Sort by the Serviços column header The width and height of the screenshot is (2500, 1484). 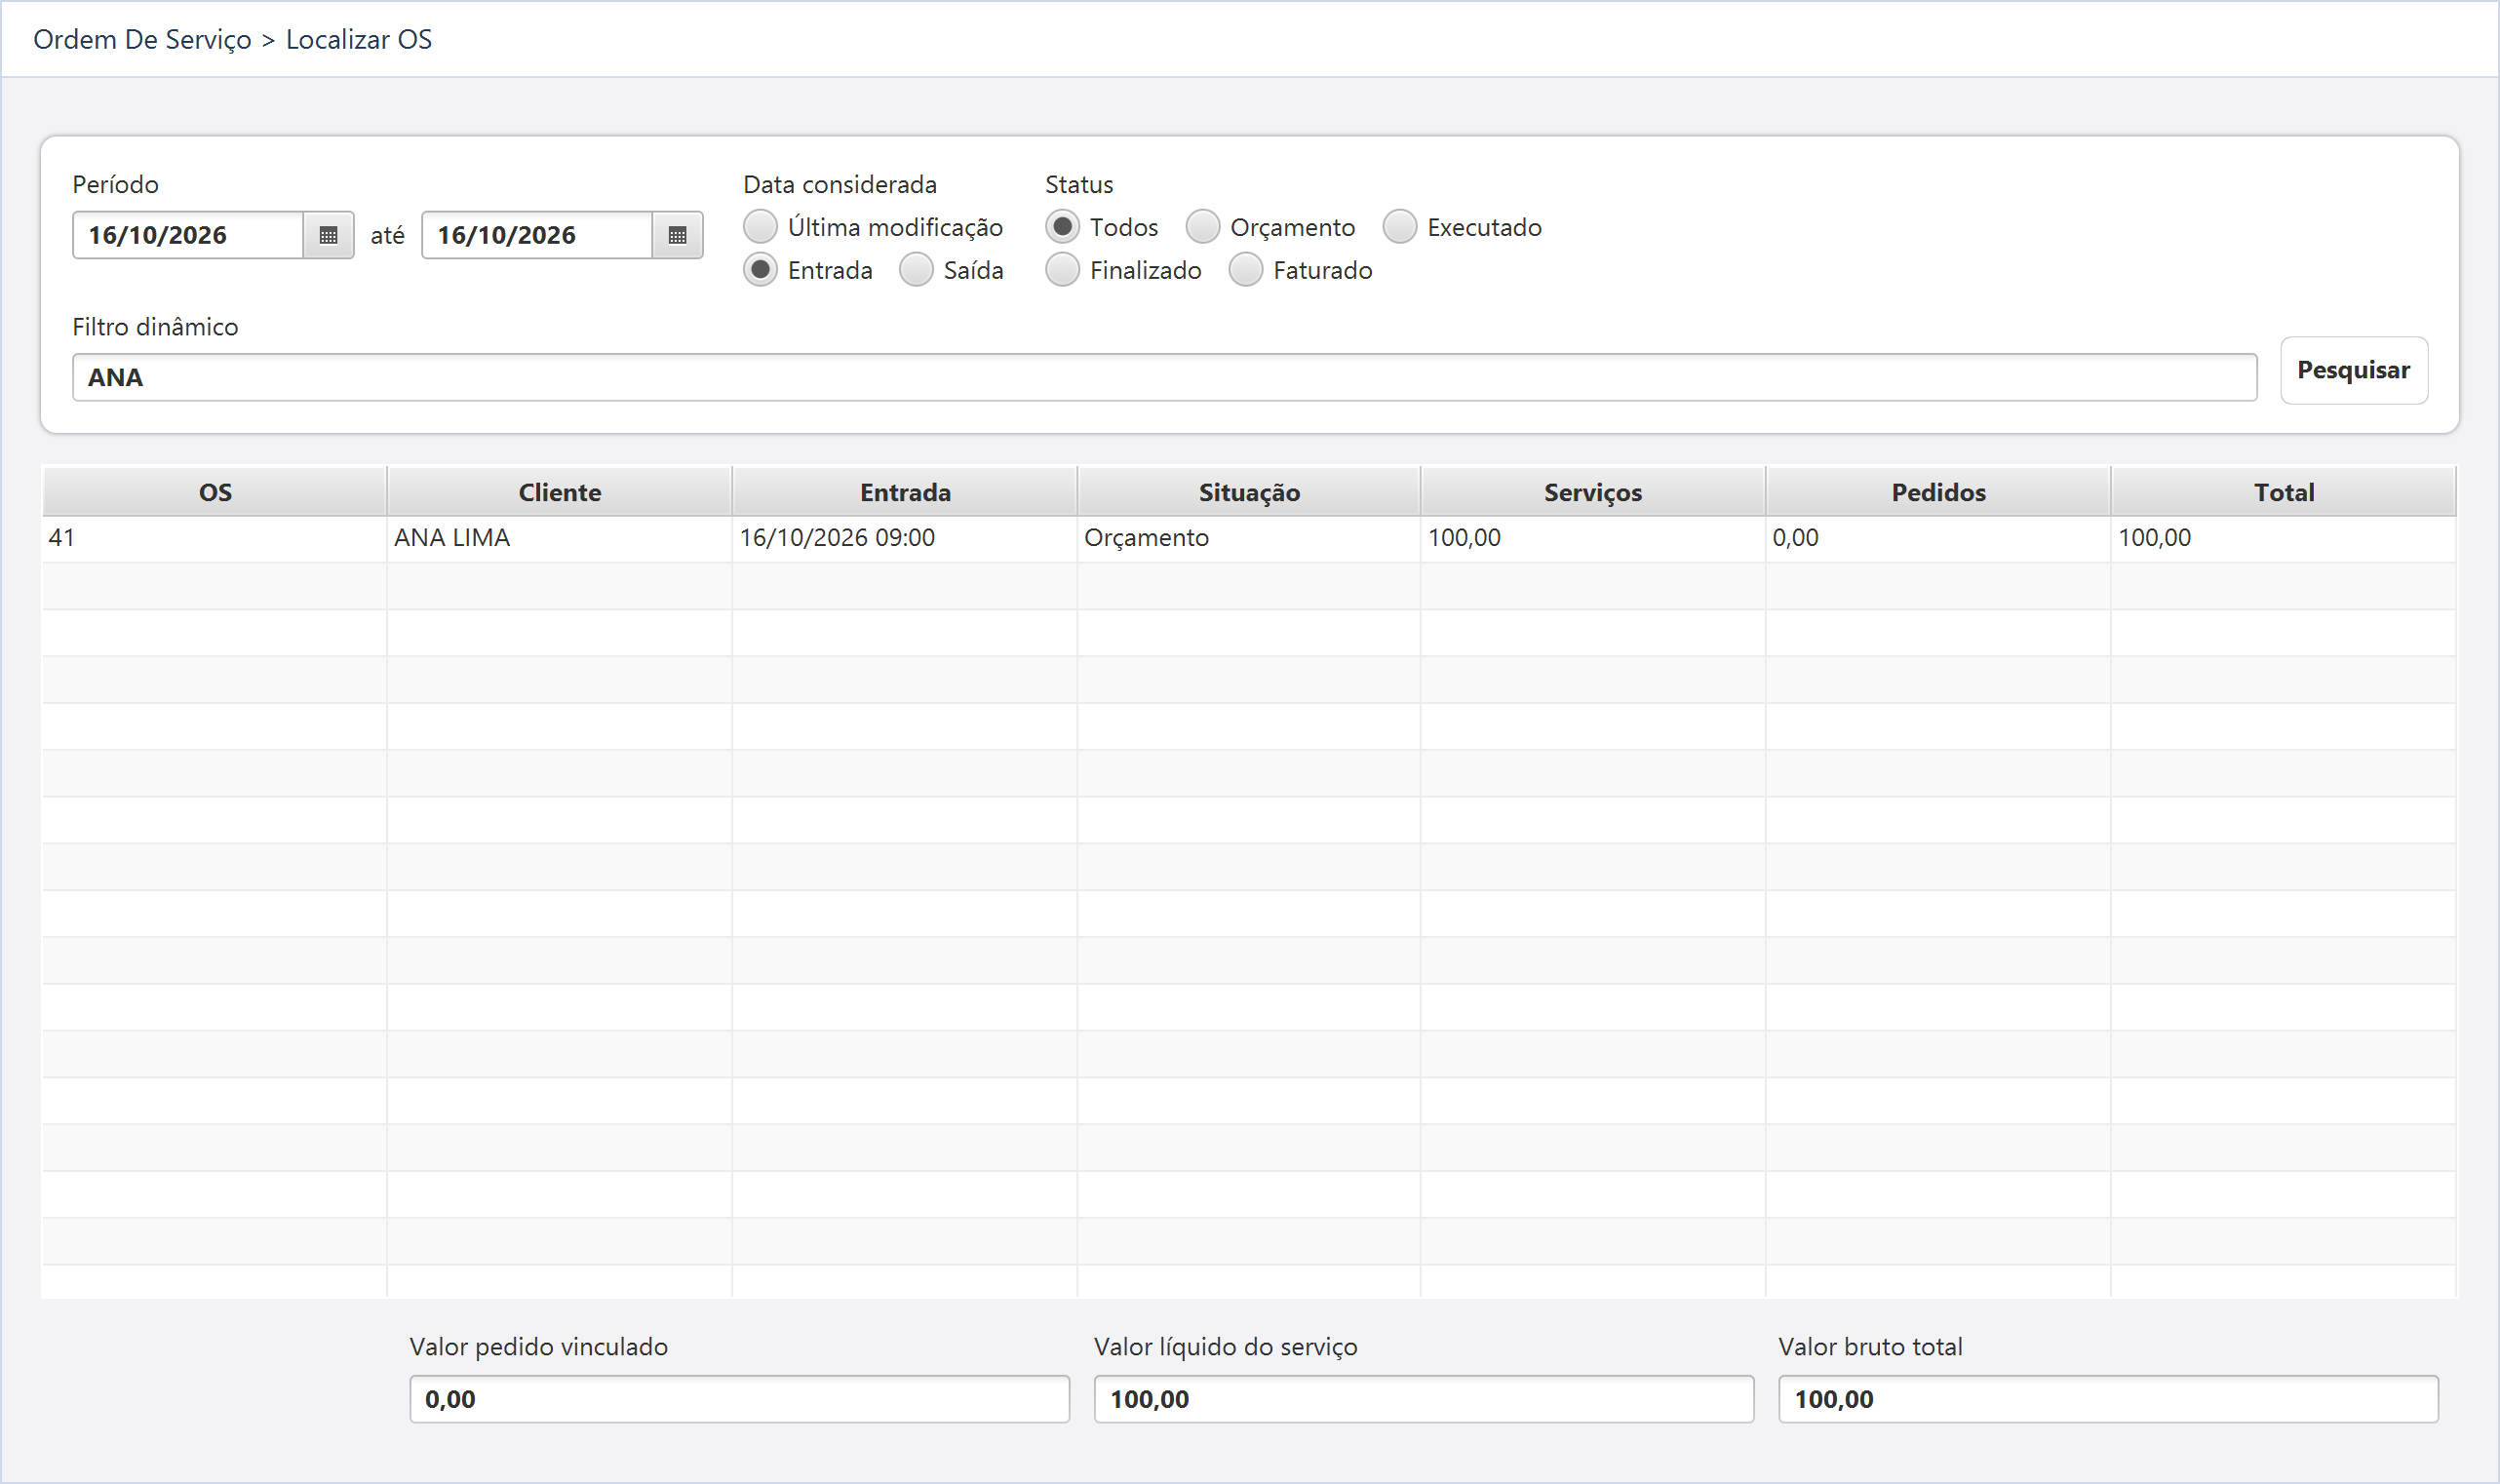click(1593, 492)
